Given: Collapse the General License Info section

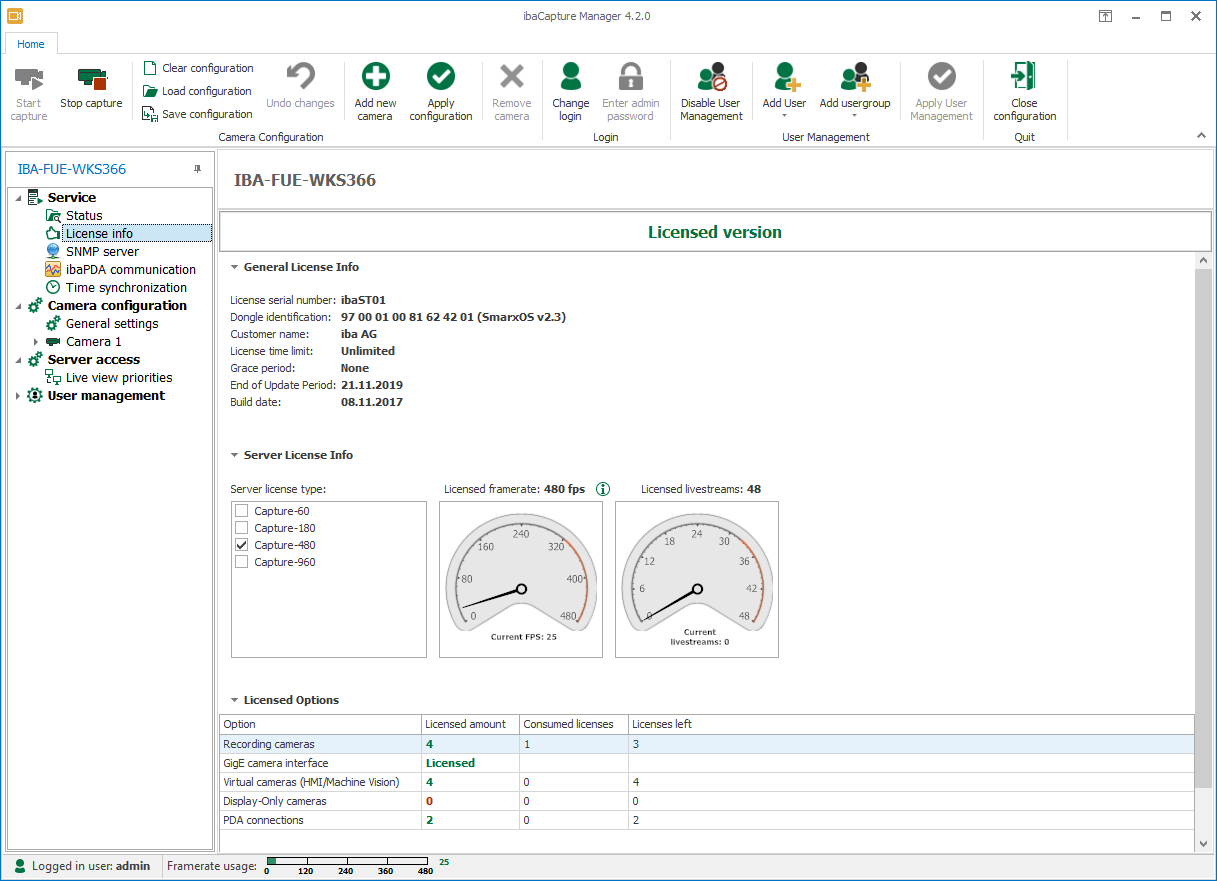Looking at the screenshot, I should pos(234,267).
